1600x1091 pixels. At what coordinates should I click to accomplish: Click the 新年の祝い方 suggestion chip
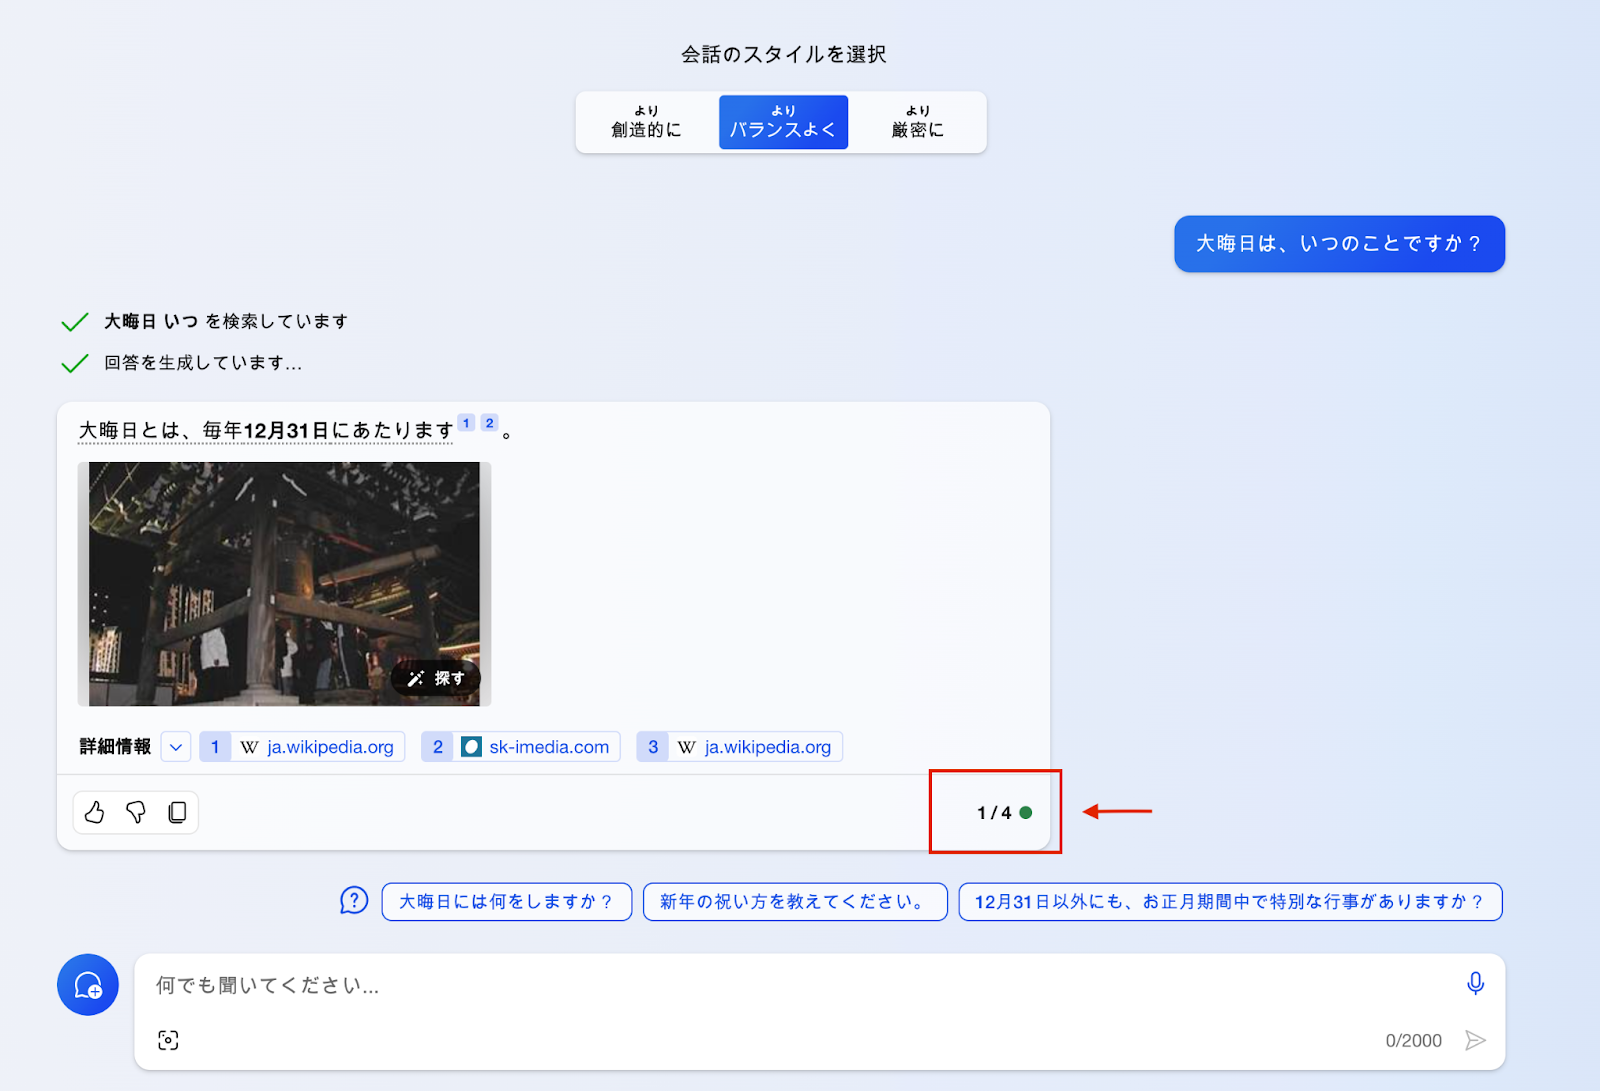pyautogui.click(x=794, y=901)
